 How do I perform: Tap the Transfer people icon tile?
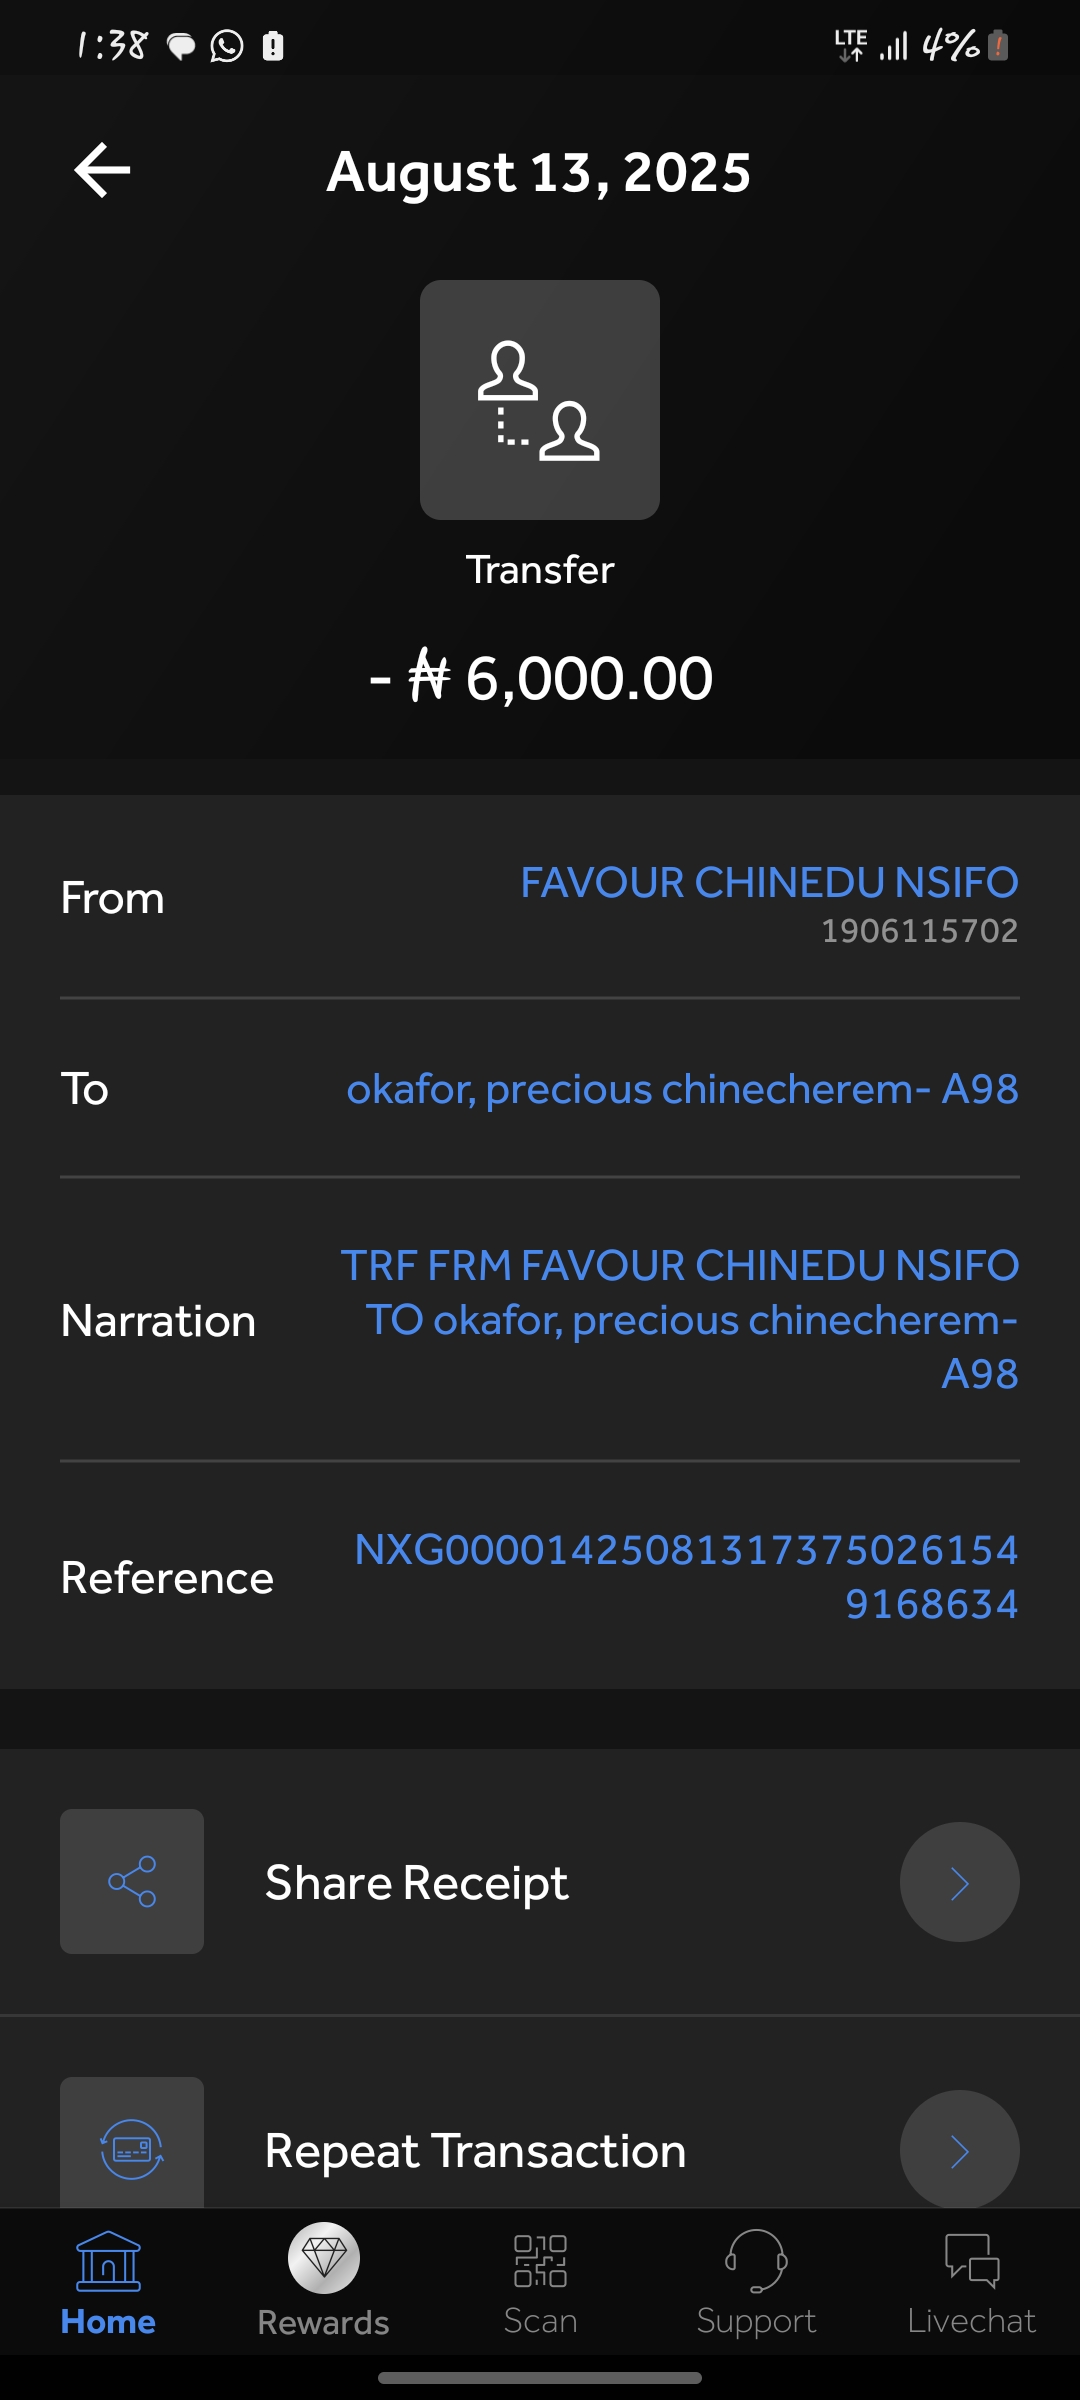click(x=540, y=400)
